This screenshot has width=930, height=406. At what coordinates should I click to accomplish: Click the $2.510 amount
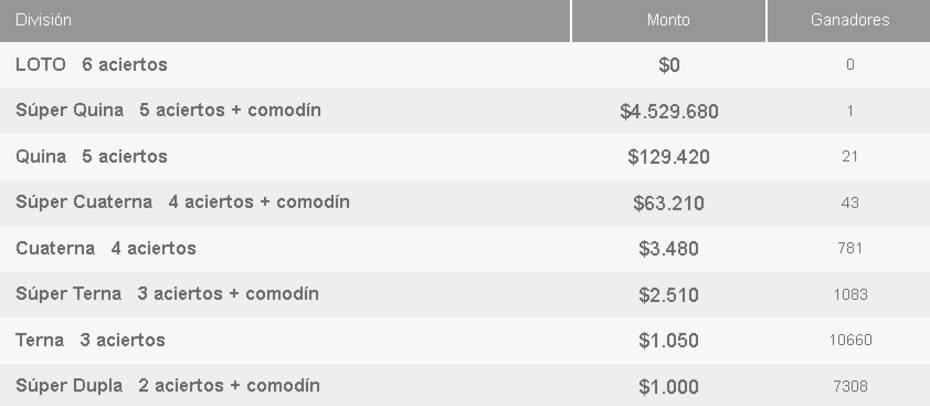pos(669,295)
